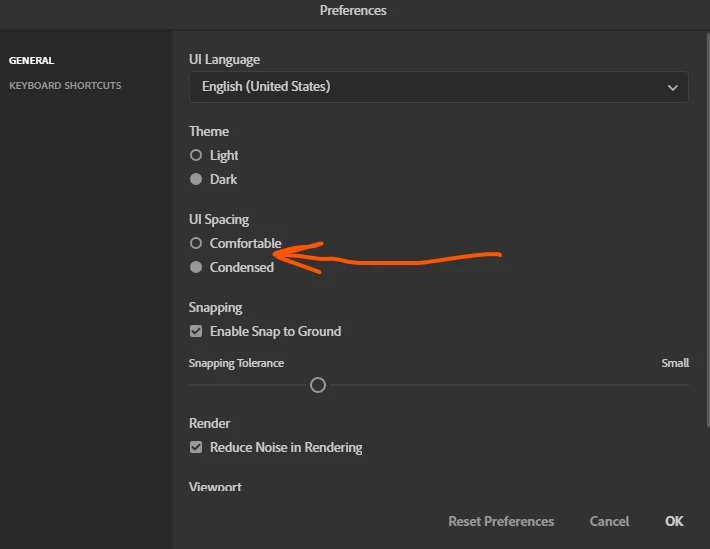This screenshot has width=710, height=549.
Task: Select Comfortable UI spacing
Action: point(196,244)
